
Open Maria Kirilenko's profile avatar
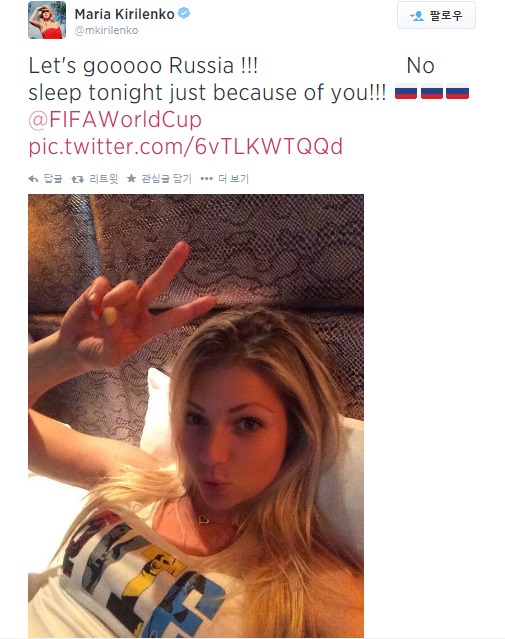point(47,20)
